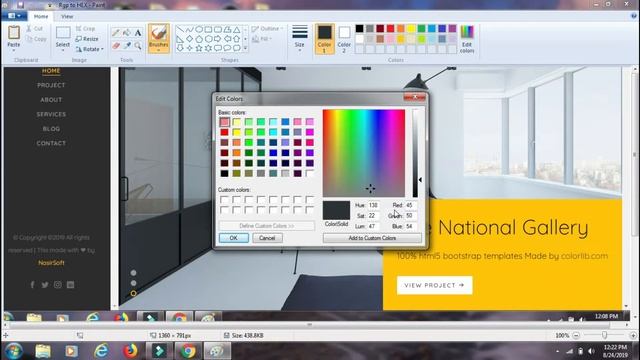Choose the Oval shape
The height and width of the screenshot is (360, 640).
[199, 29]
